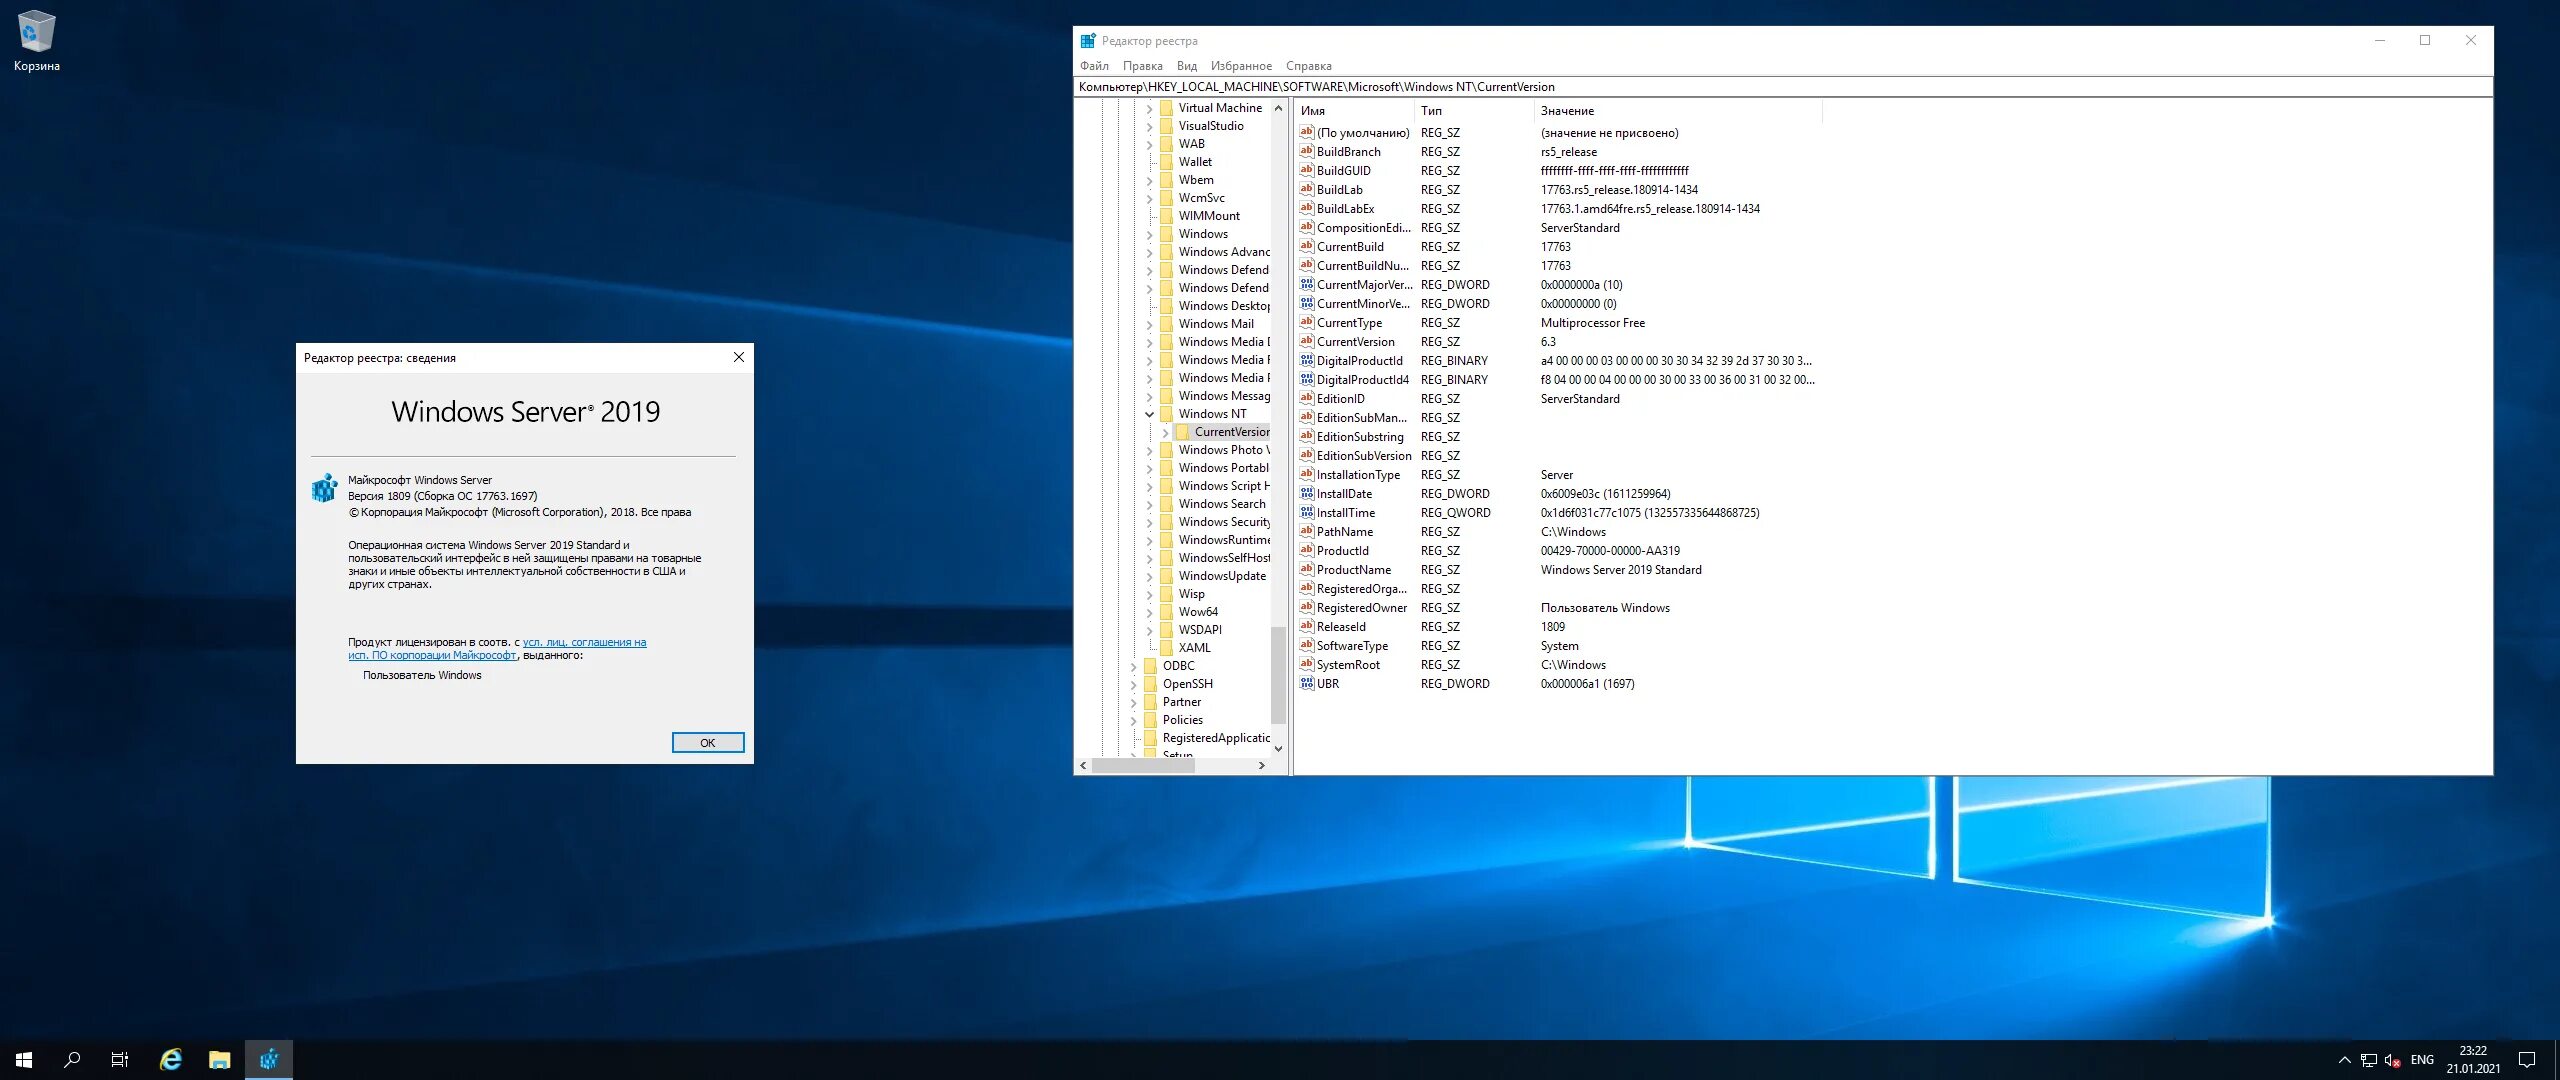
Task: Select the SystemRoot value row
Action: click(1559, 665)
